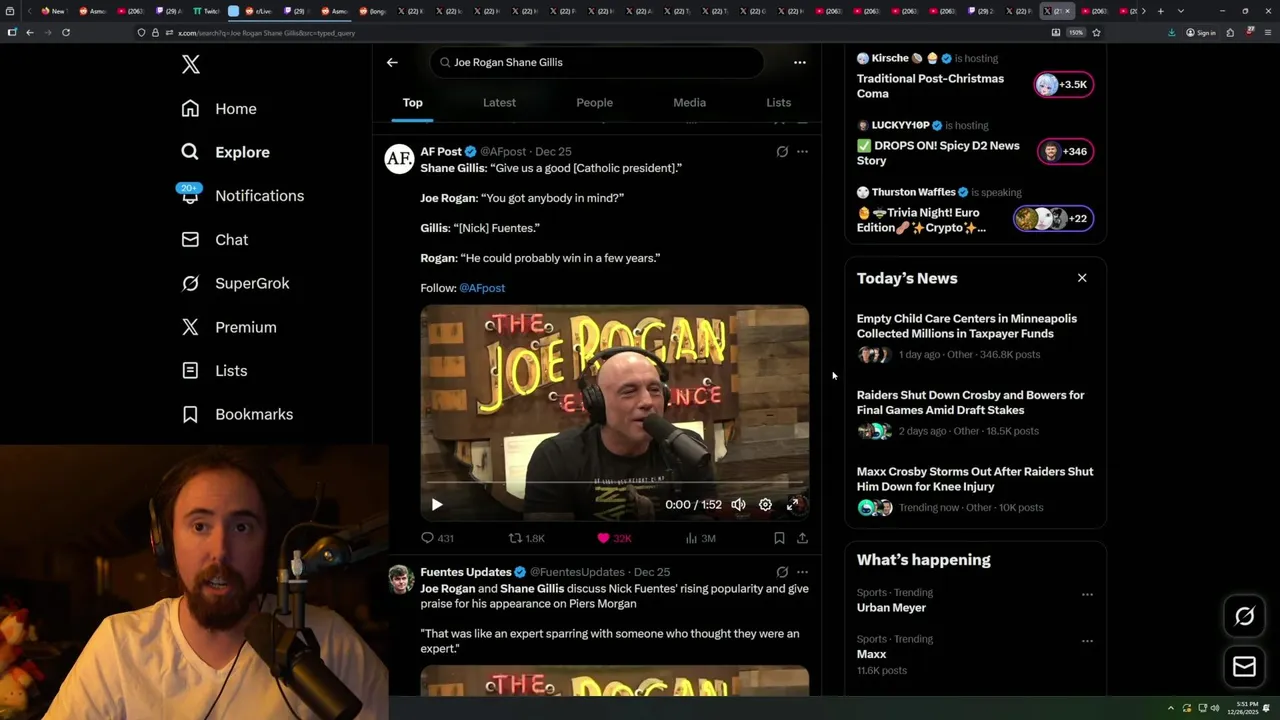
Task: Open browser downloads icon
Action: pyautogui.click(x=1171, y=33)
